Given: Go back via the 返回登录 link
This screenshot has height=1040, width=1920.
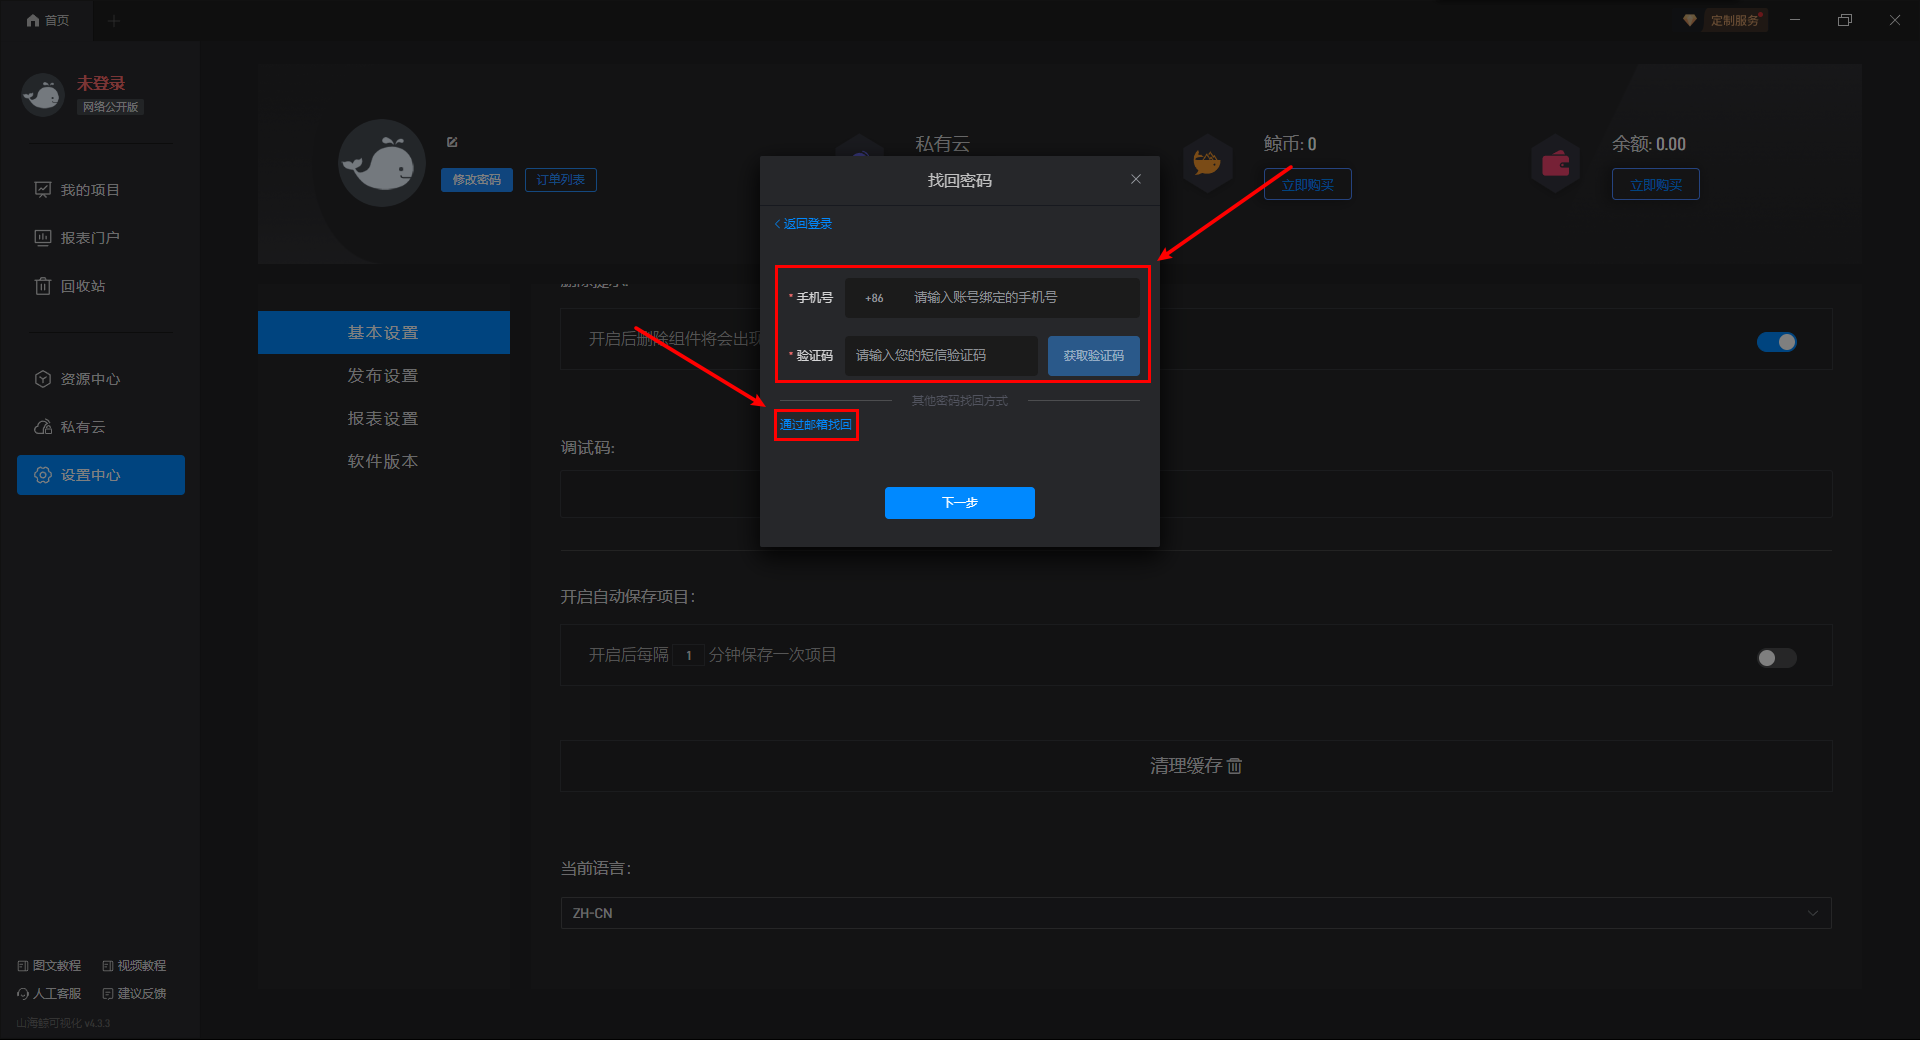Looking at the screenshot, I should pyautogui.click(x=804, y=224).
